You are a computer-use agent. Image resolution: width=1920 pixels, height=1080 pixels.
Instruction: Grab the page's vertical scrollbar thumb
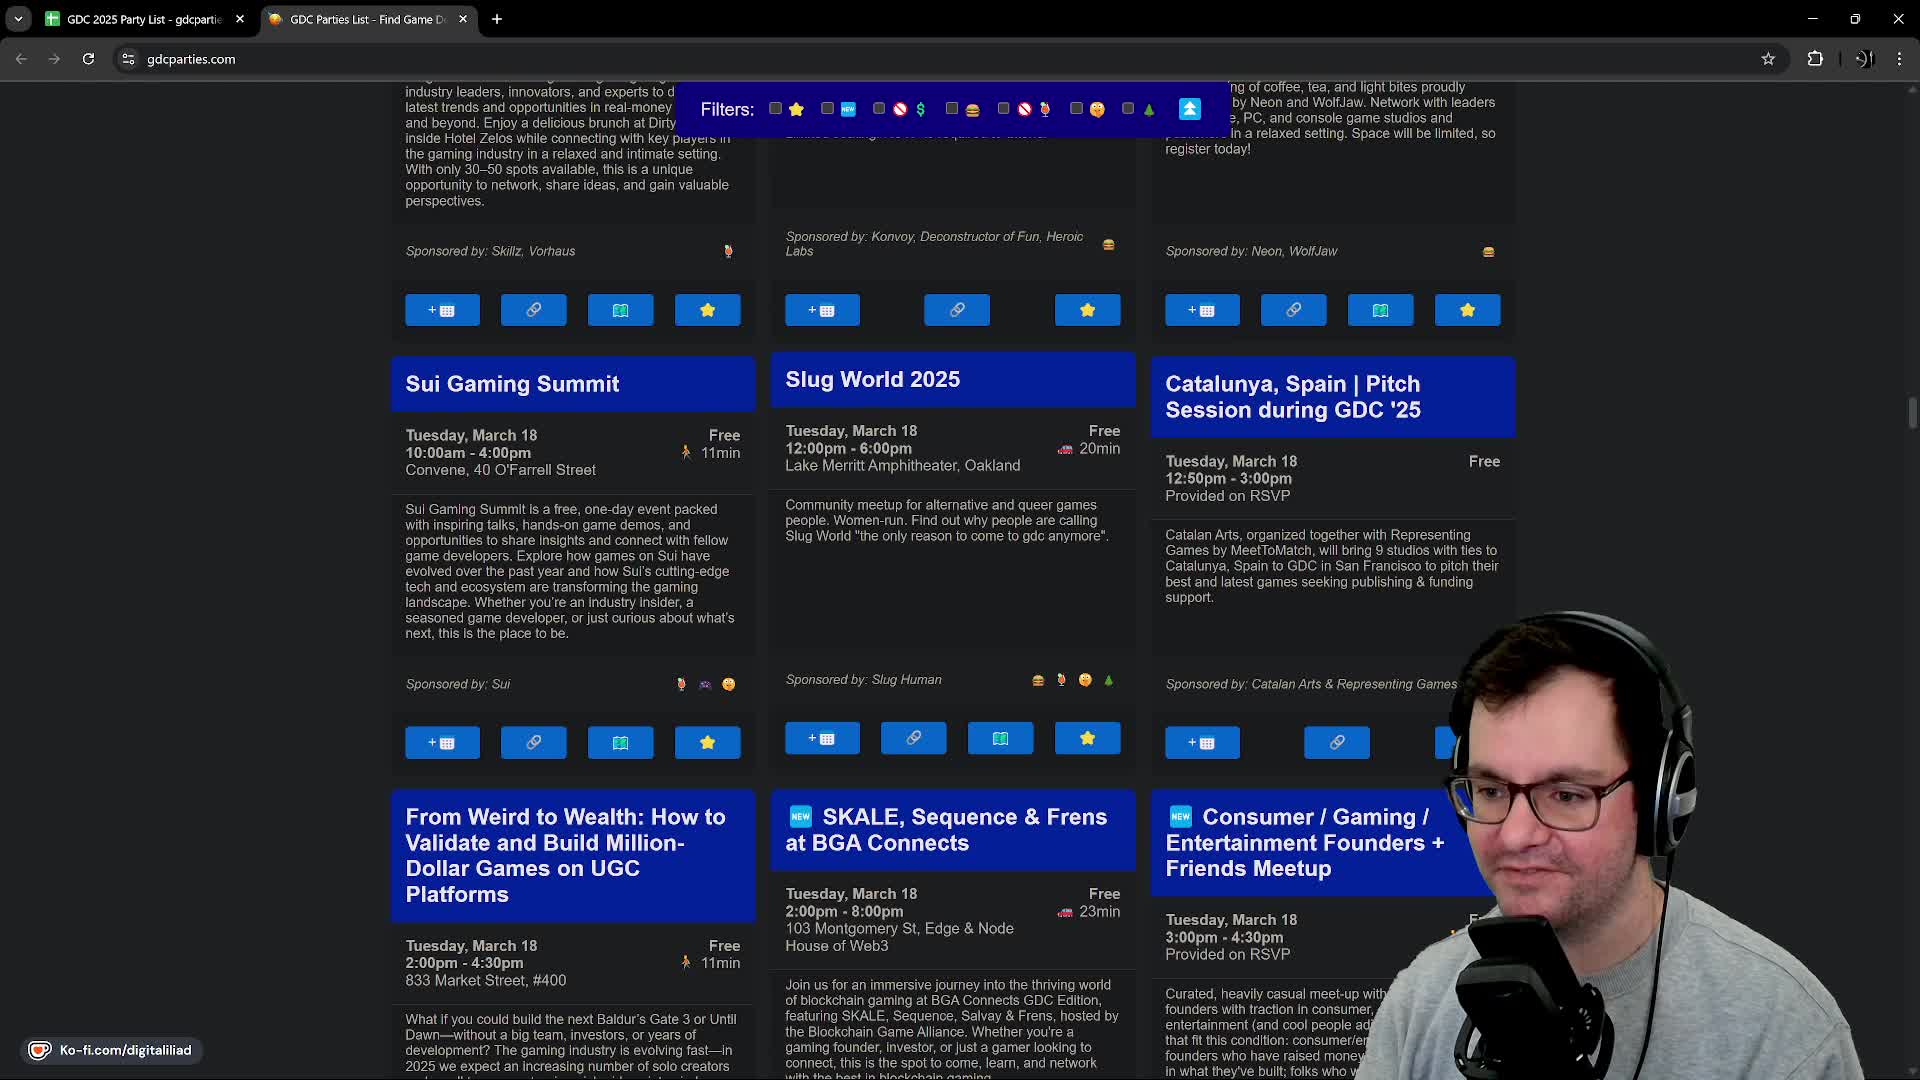click(1912, 413)
